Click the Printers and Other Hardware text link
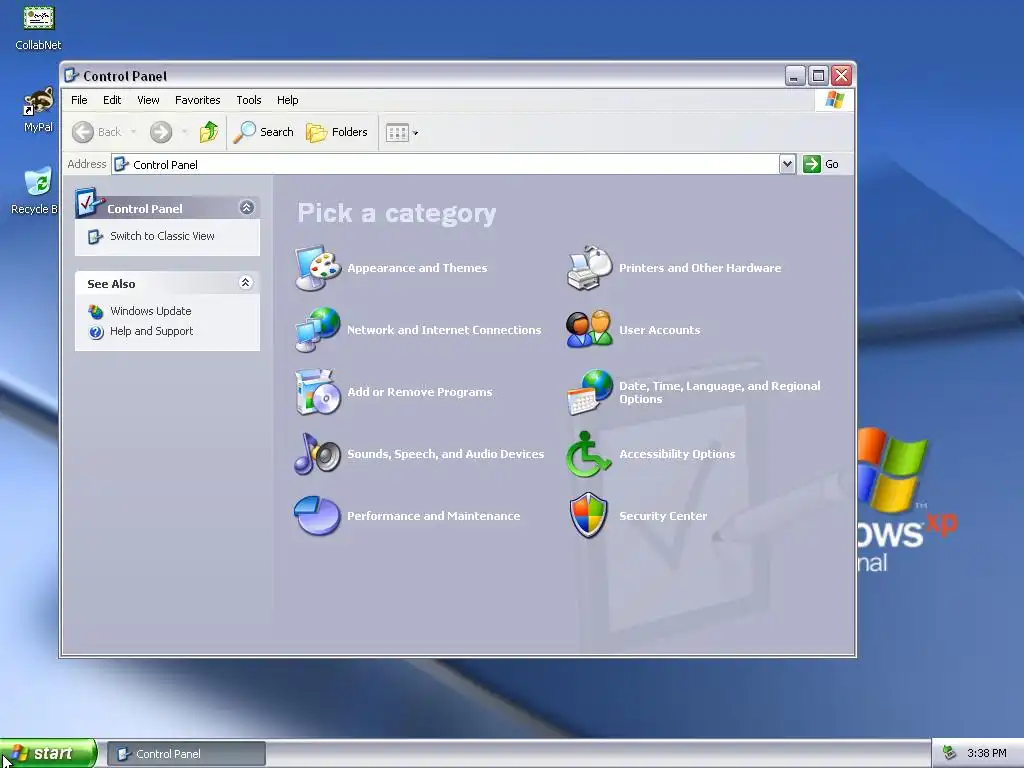This screenshot has height=768, width=1024. coord(700,268)
